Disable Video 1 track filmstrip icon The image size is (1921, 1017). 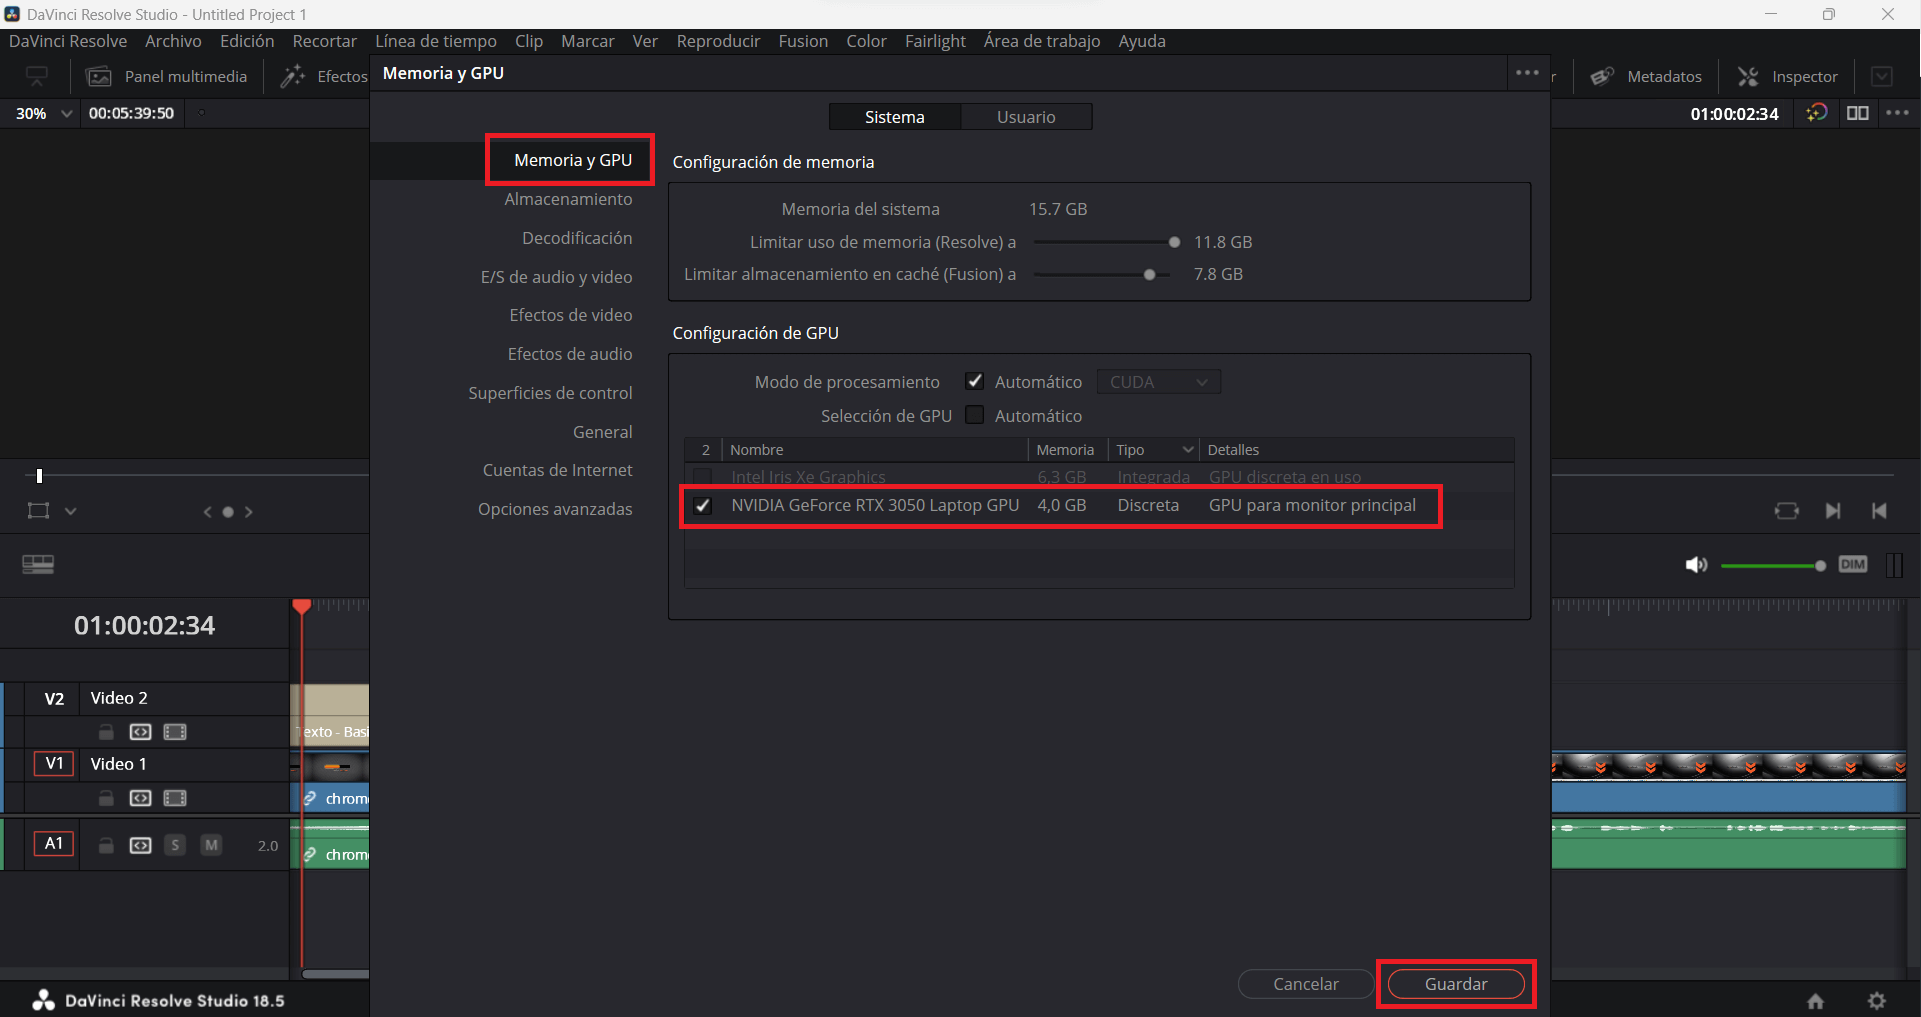pos(175,798)
